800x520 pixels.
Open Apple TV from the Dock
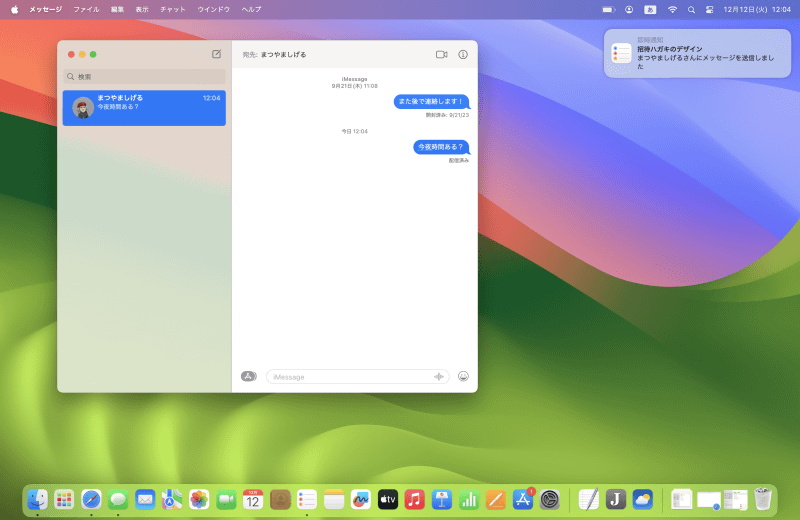pos(388,499)
